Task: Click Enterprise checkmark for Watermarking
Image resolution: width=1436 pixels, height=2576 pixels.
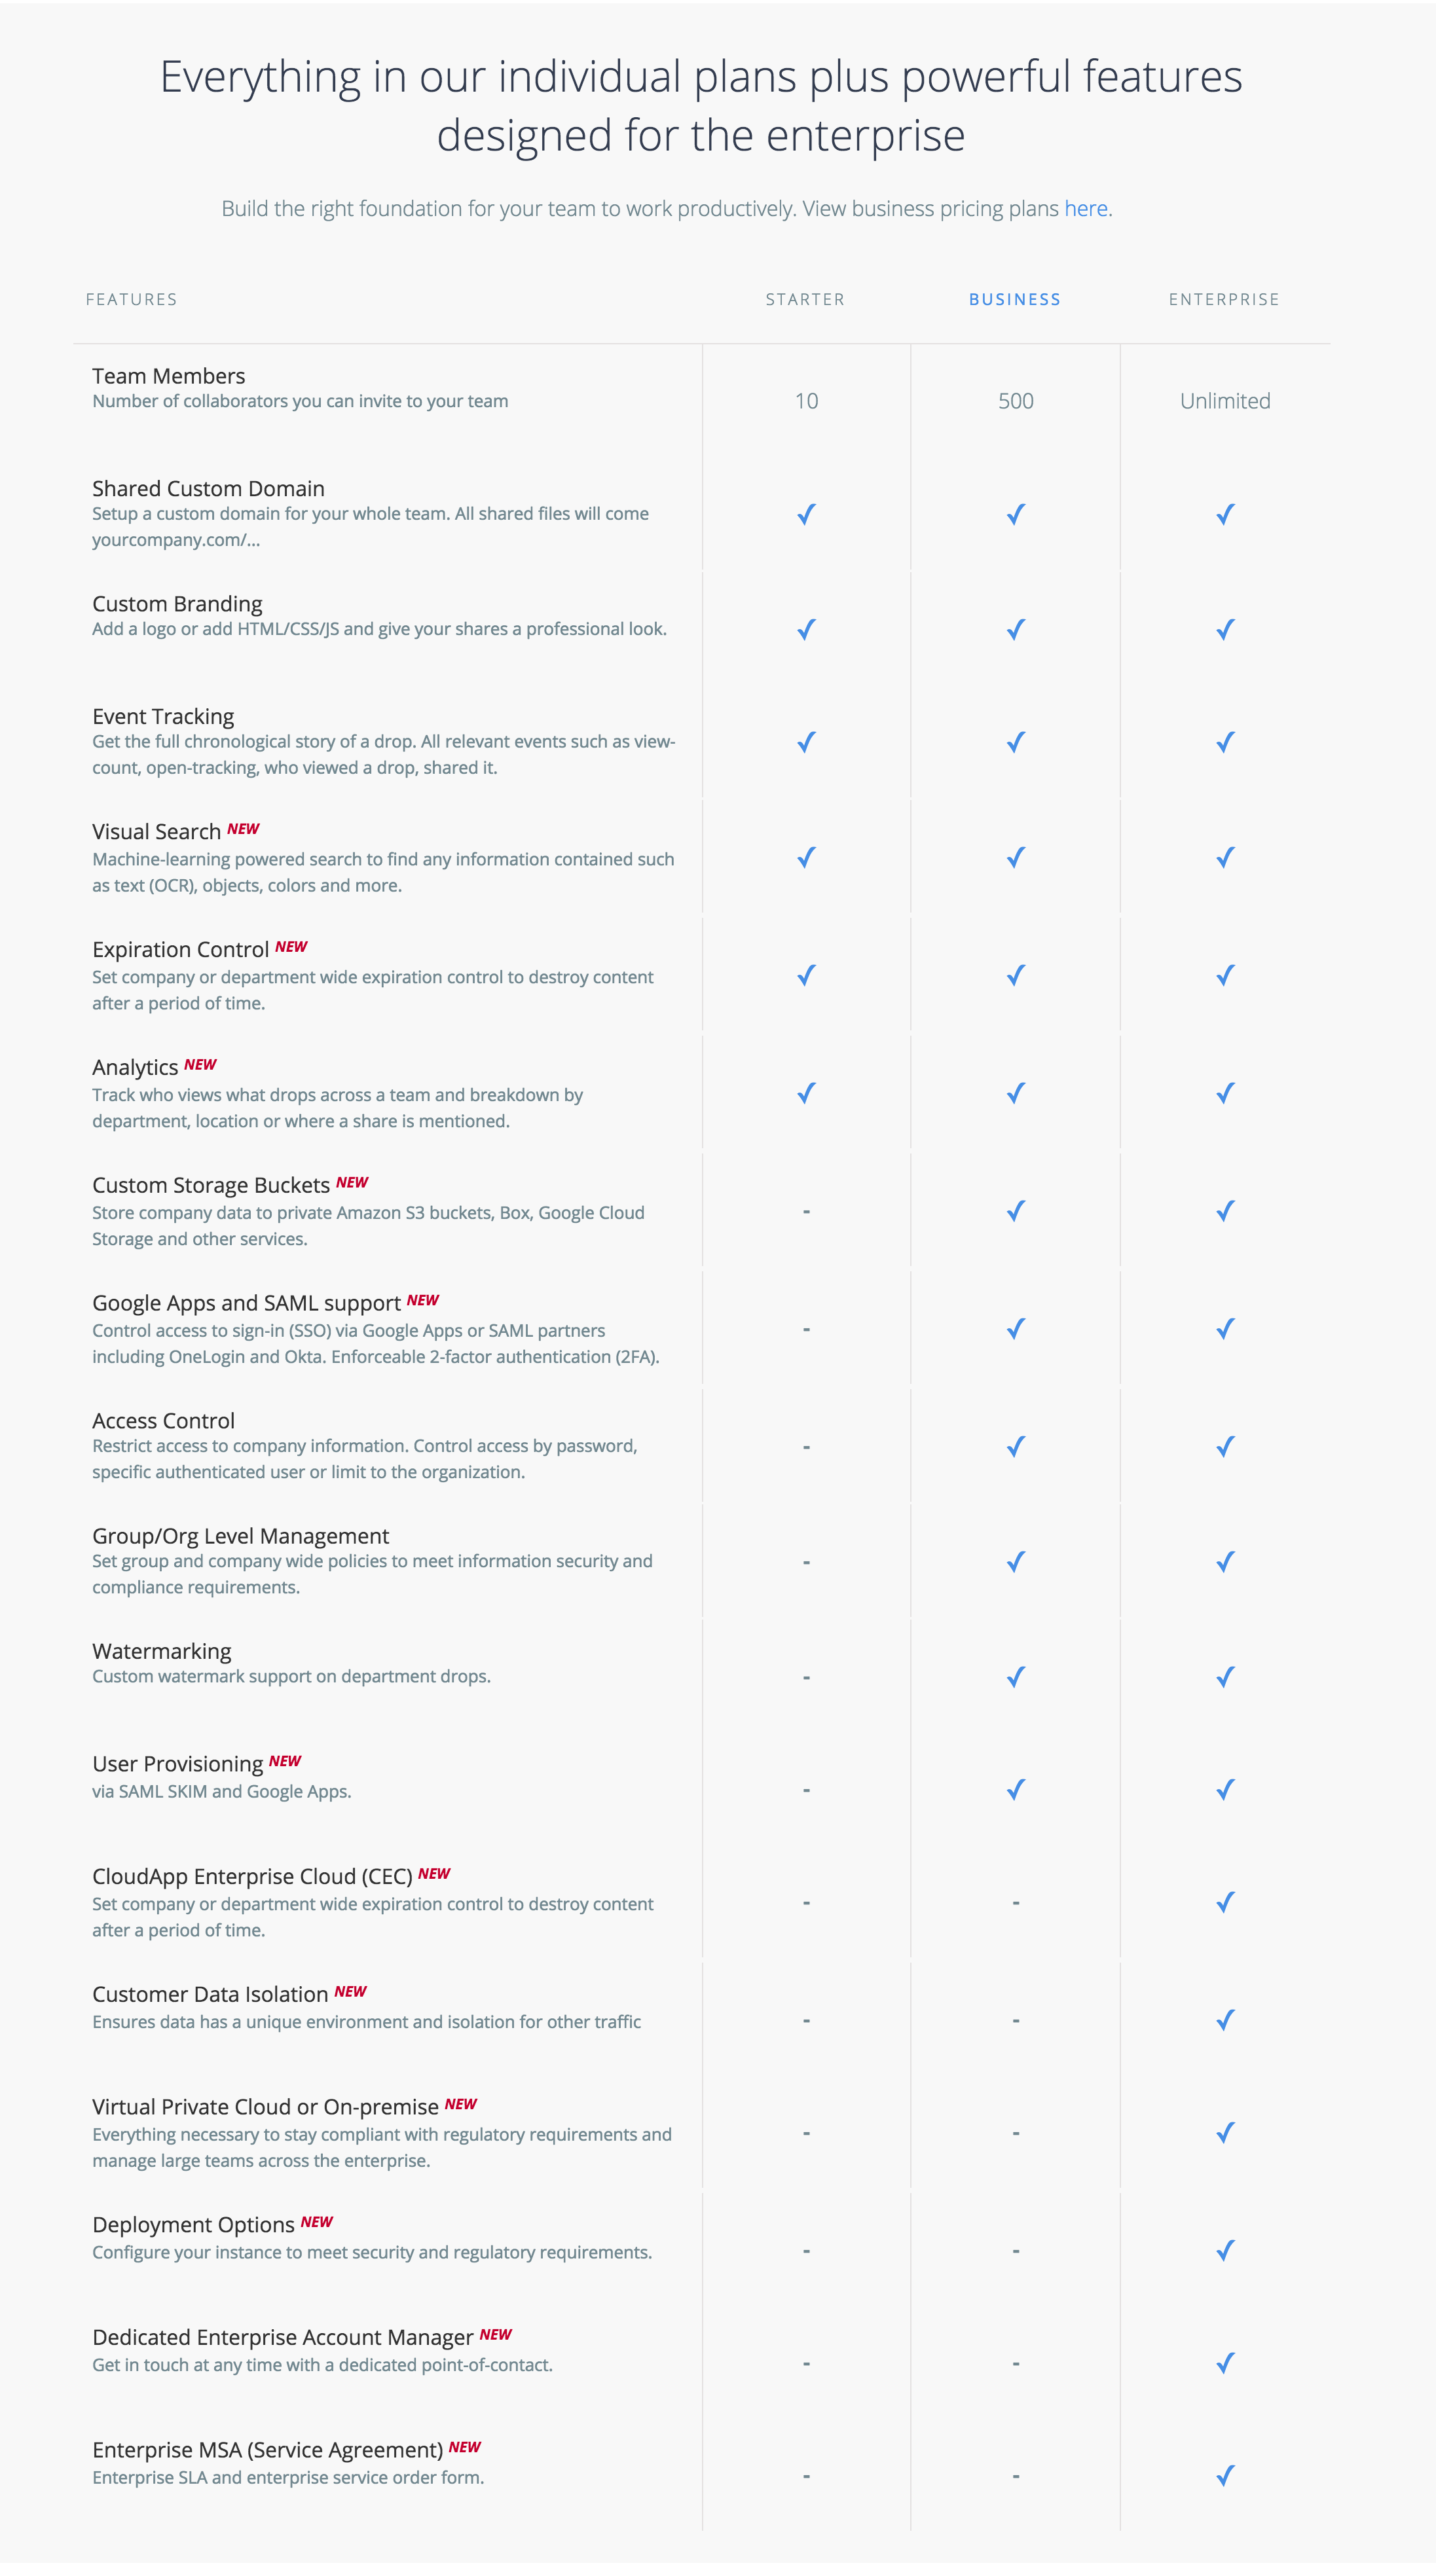Action: (x=1225, y=1677)
